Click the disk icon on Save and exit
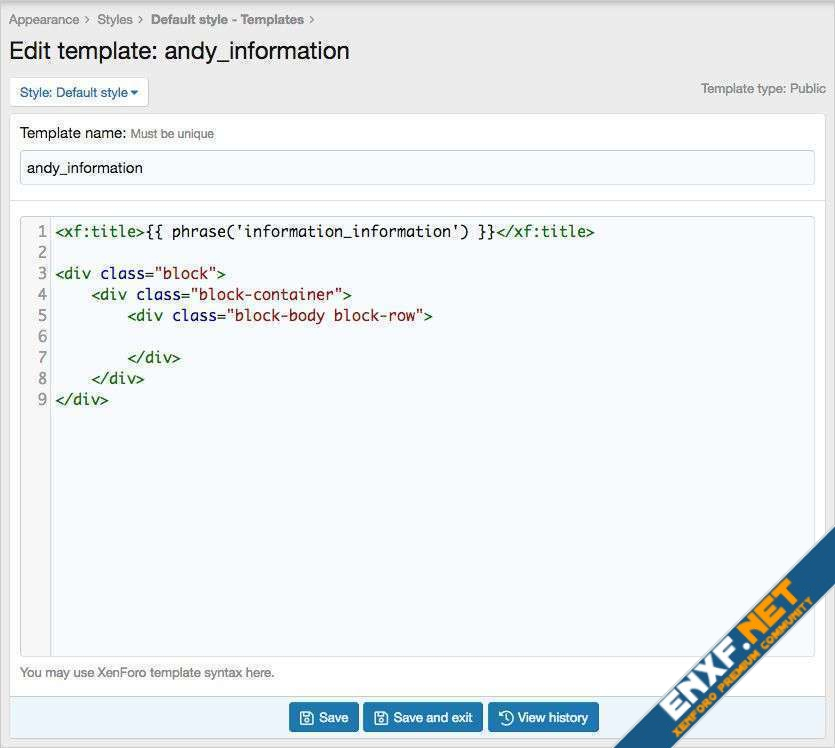This screenshot has width=835, height=748. [381, 718]
